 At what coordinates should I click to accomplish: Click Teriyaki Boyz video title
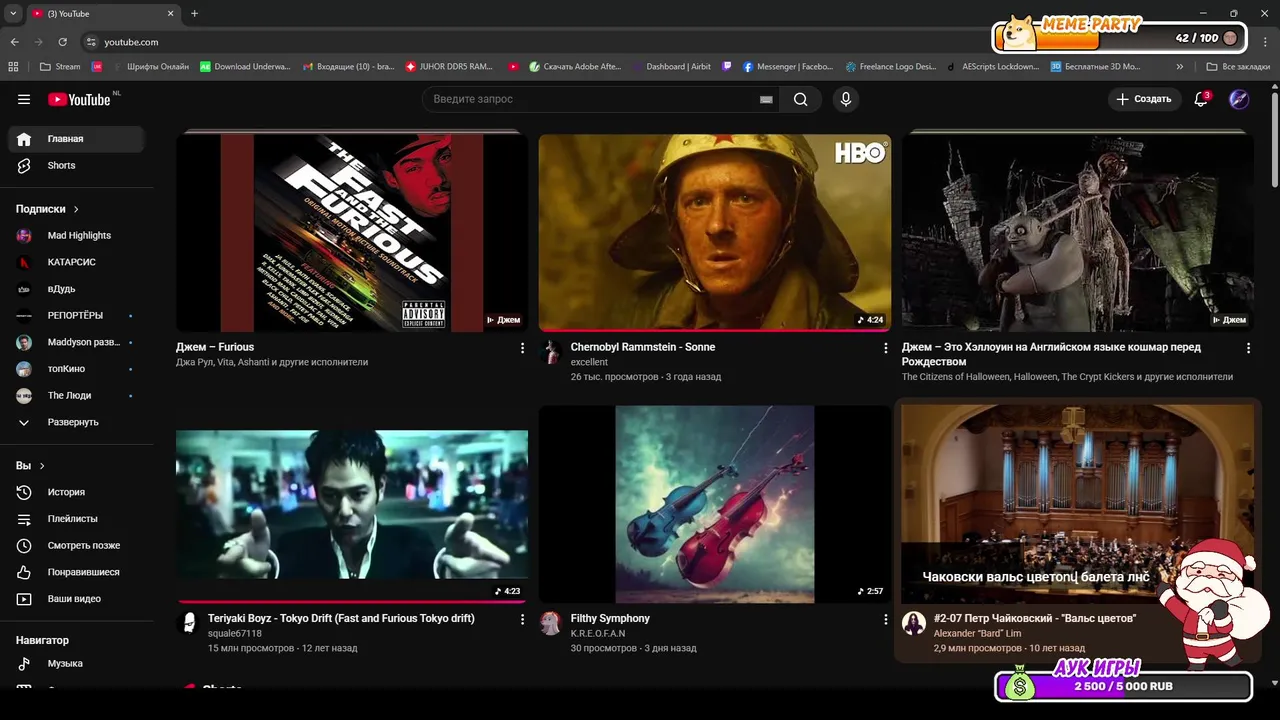(341, 618)
